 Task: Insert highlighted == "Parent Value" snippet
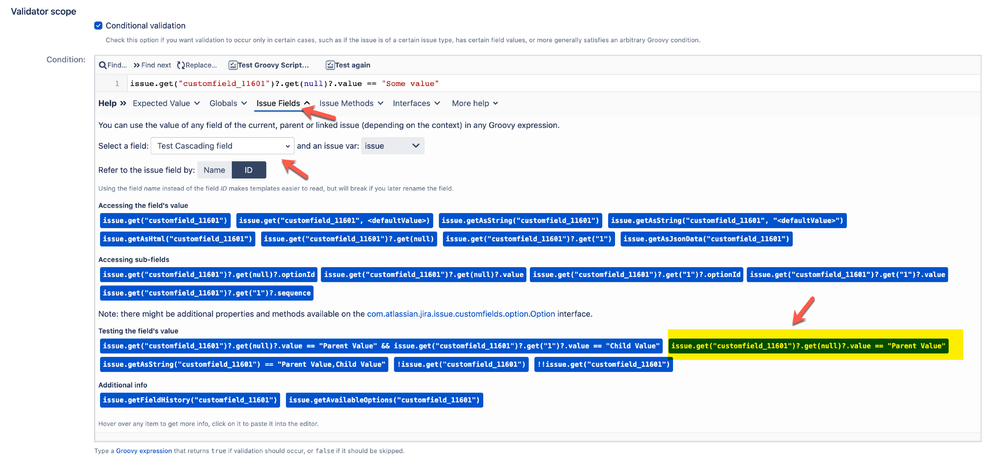click(x=809, y=346)
